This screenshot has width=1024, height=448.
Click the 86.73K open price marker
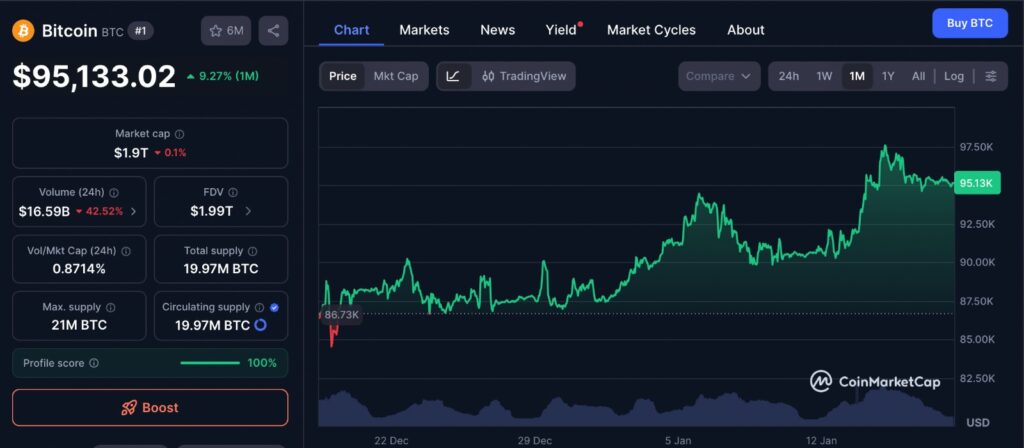tap(341, 315)
